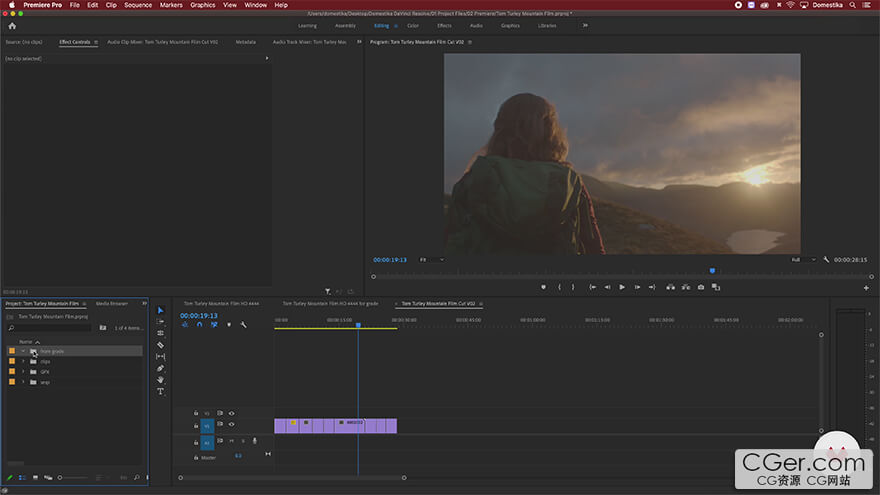Expand the clips bin in Project panel
This screenshot has height=495, width=880.
pyautogui.click(x=23, y=361)
